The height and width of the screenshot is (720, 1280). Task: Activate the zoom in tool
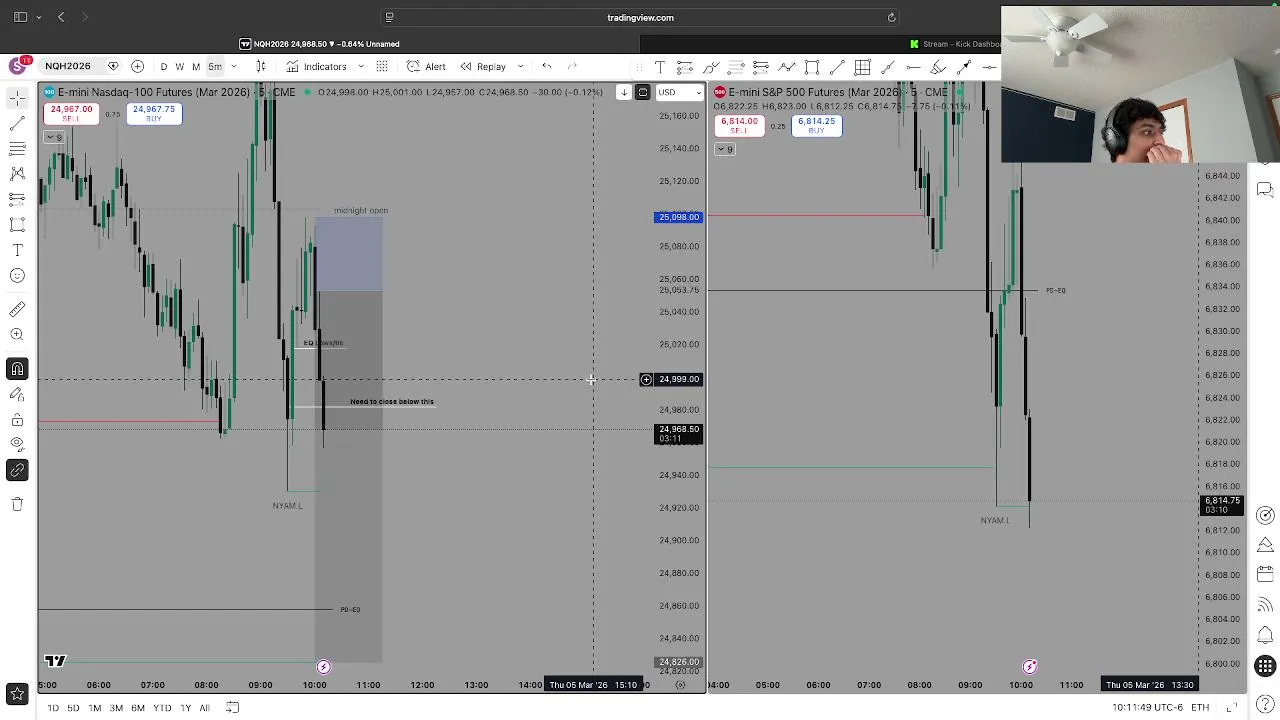[x=17, y=335]
